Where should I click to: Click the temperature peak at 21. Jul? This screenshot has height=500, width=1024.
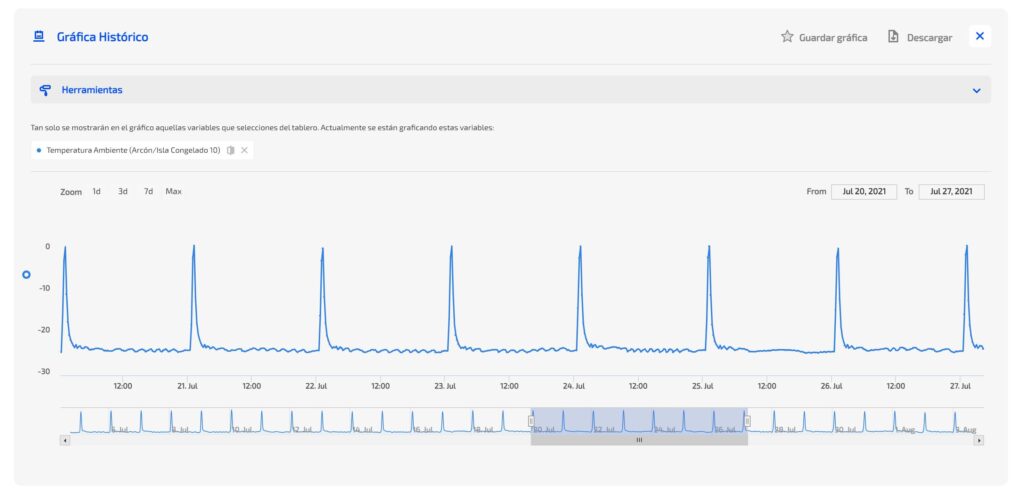(194, 248)
